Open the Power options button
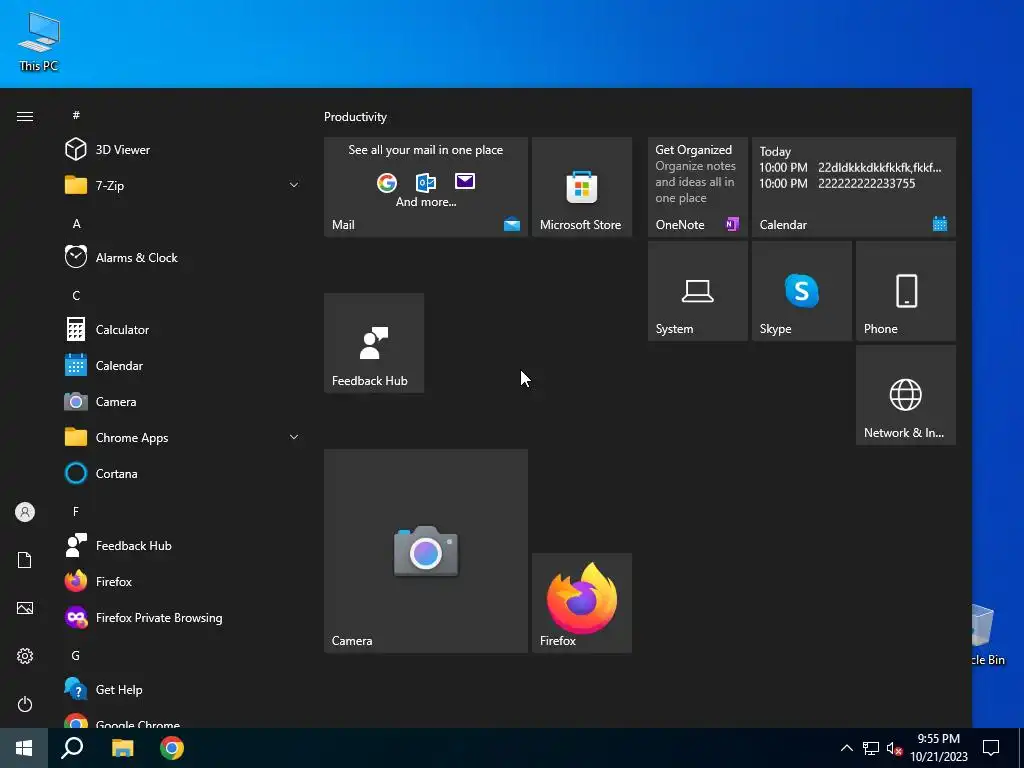Image resolution: width=1024 pixels, height=768 pixels. coord(25,704)
